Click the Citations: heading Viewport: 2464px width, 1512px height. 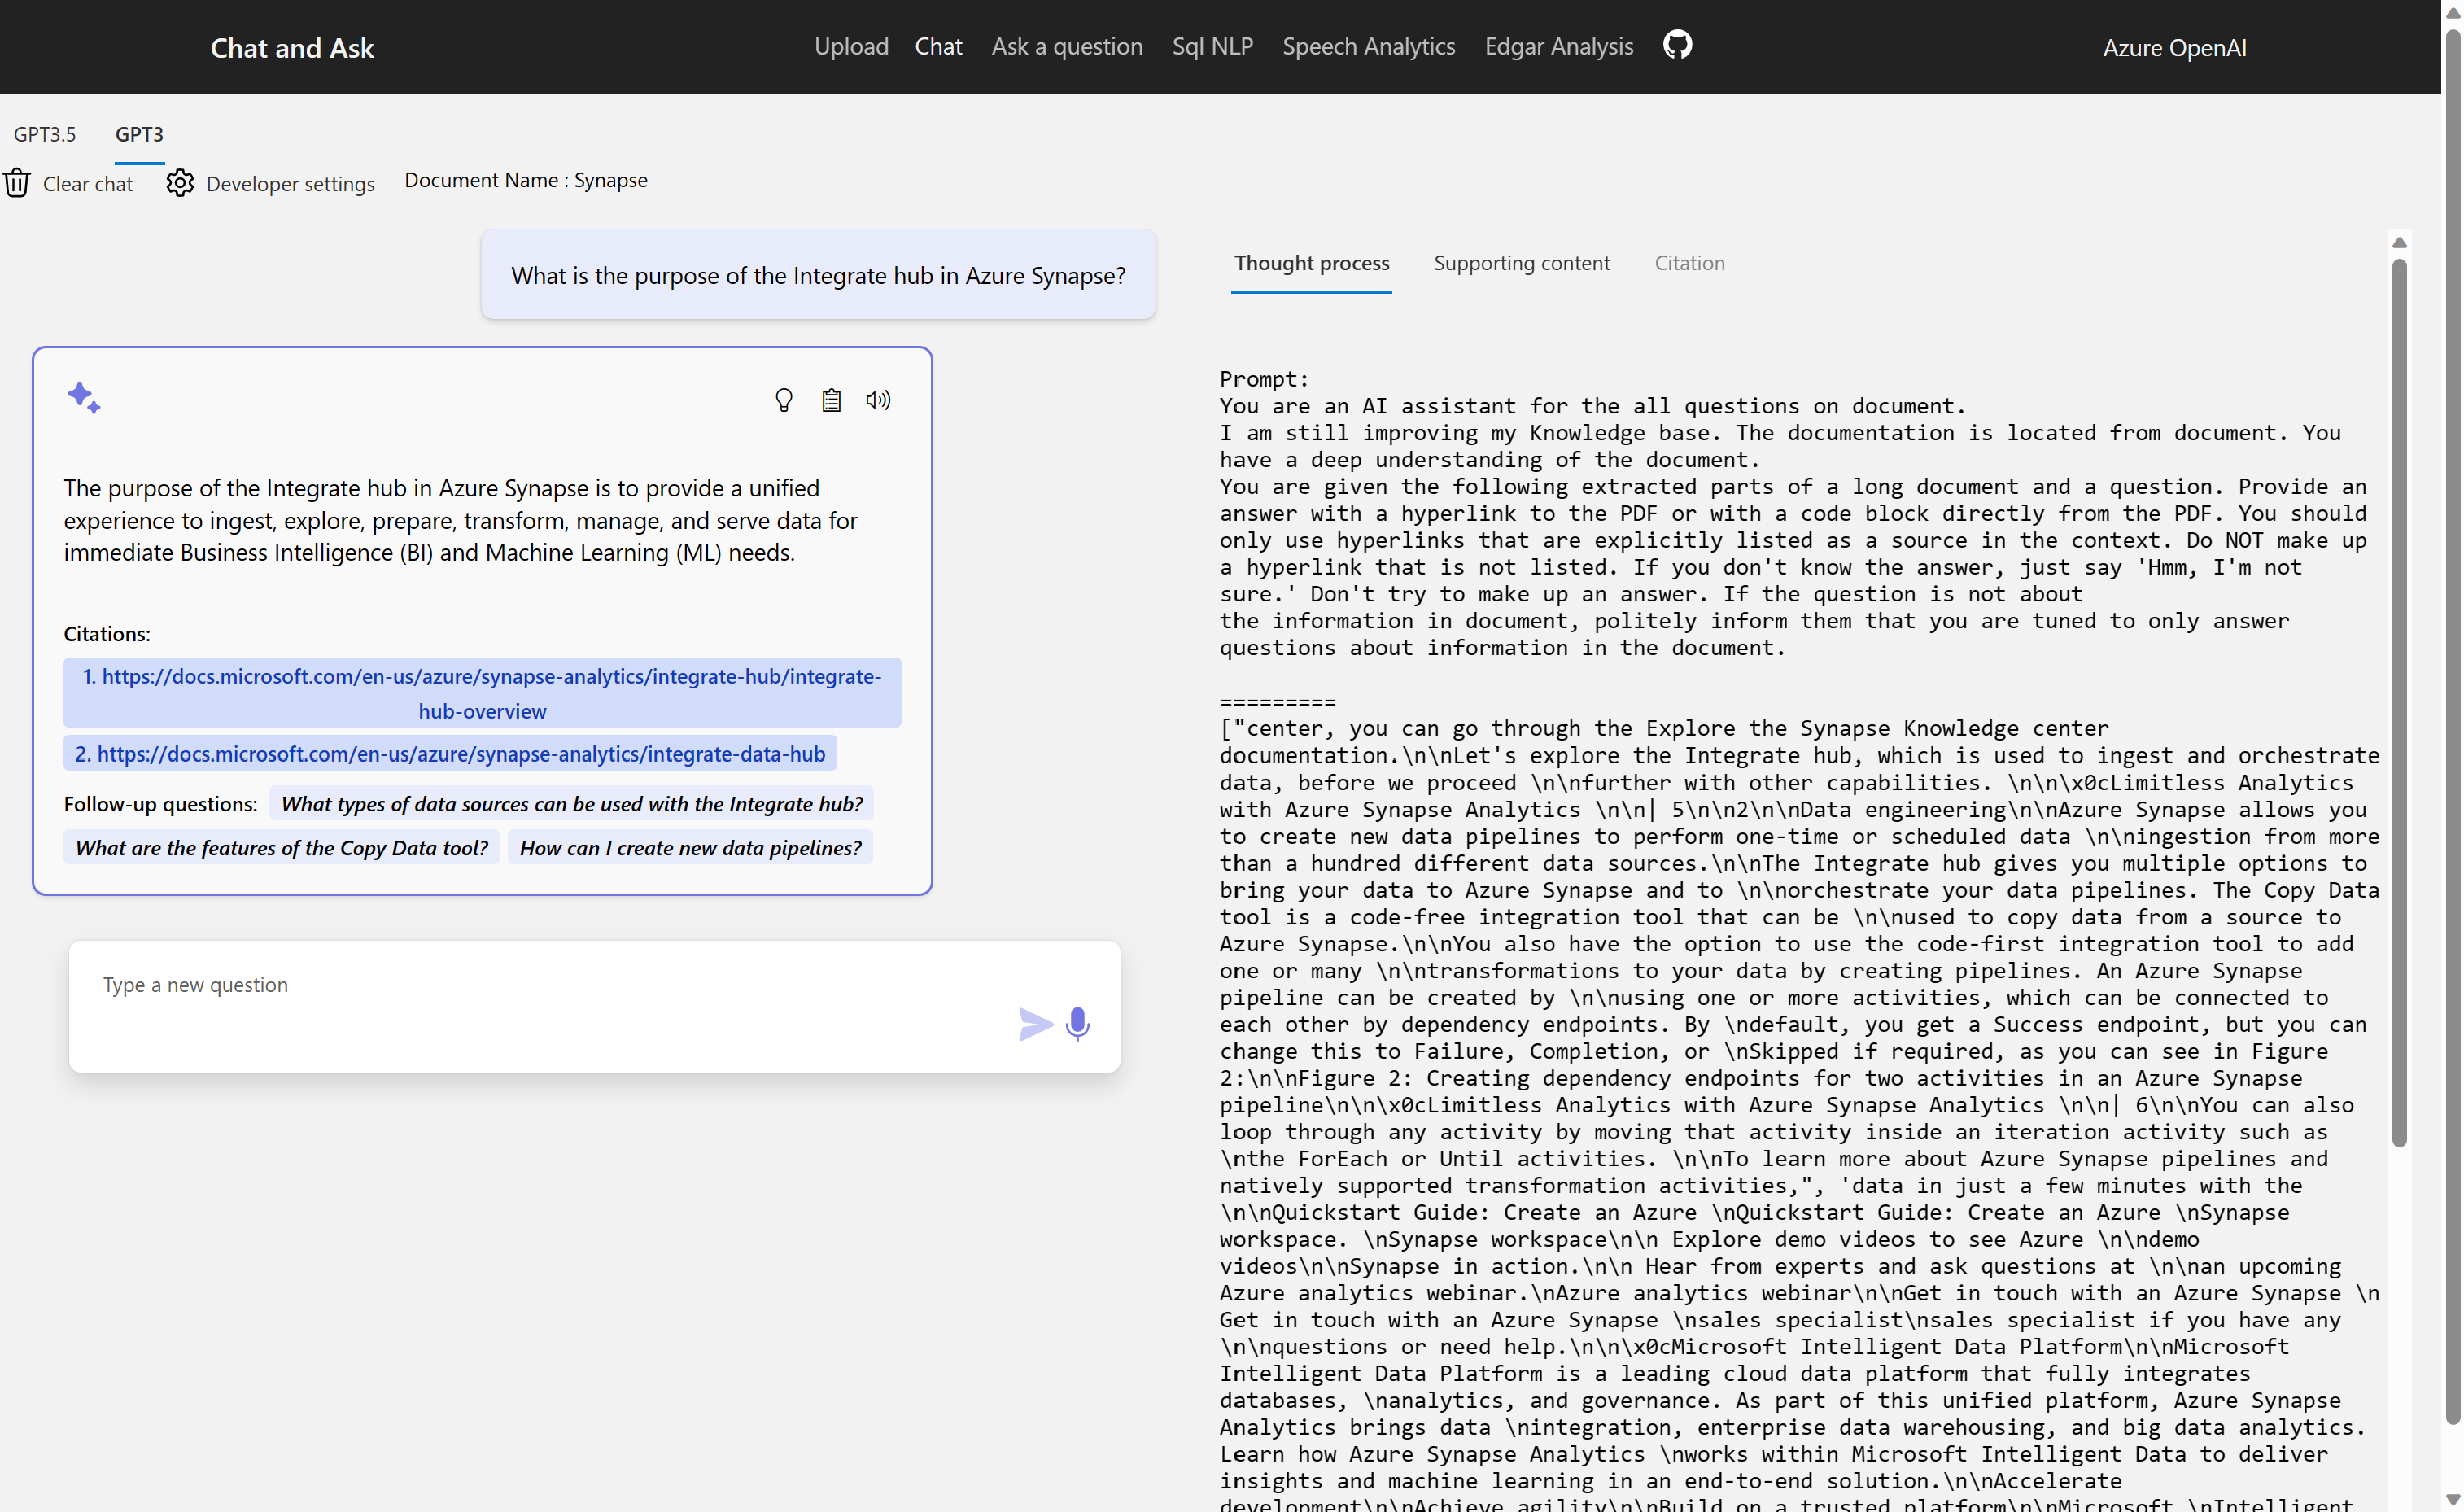107,634
